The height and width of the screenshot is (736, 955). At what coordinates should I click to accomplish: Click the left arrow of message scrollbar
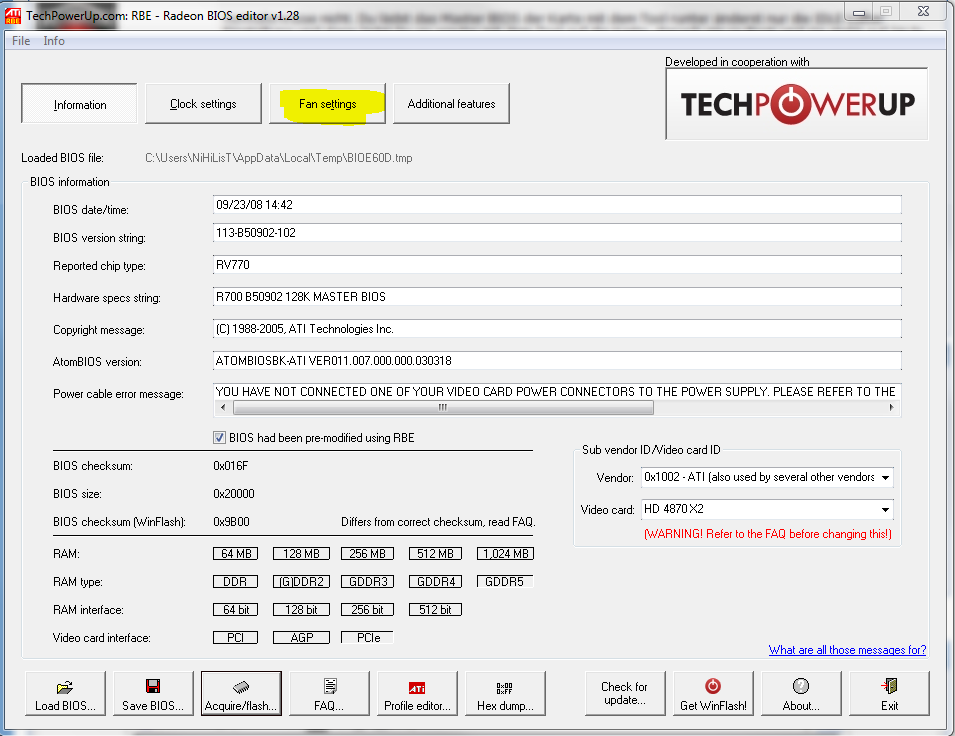[x=223, y=408]
